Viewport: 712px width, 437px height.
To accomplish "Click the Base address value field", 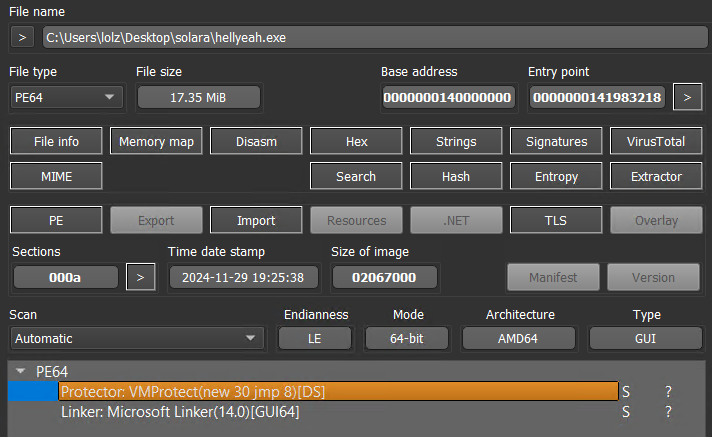I will (448, 97).
